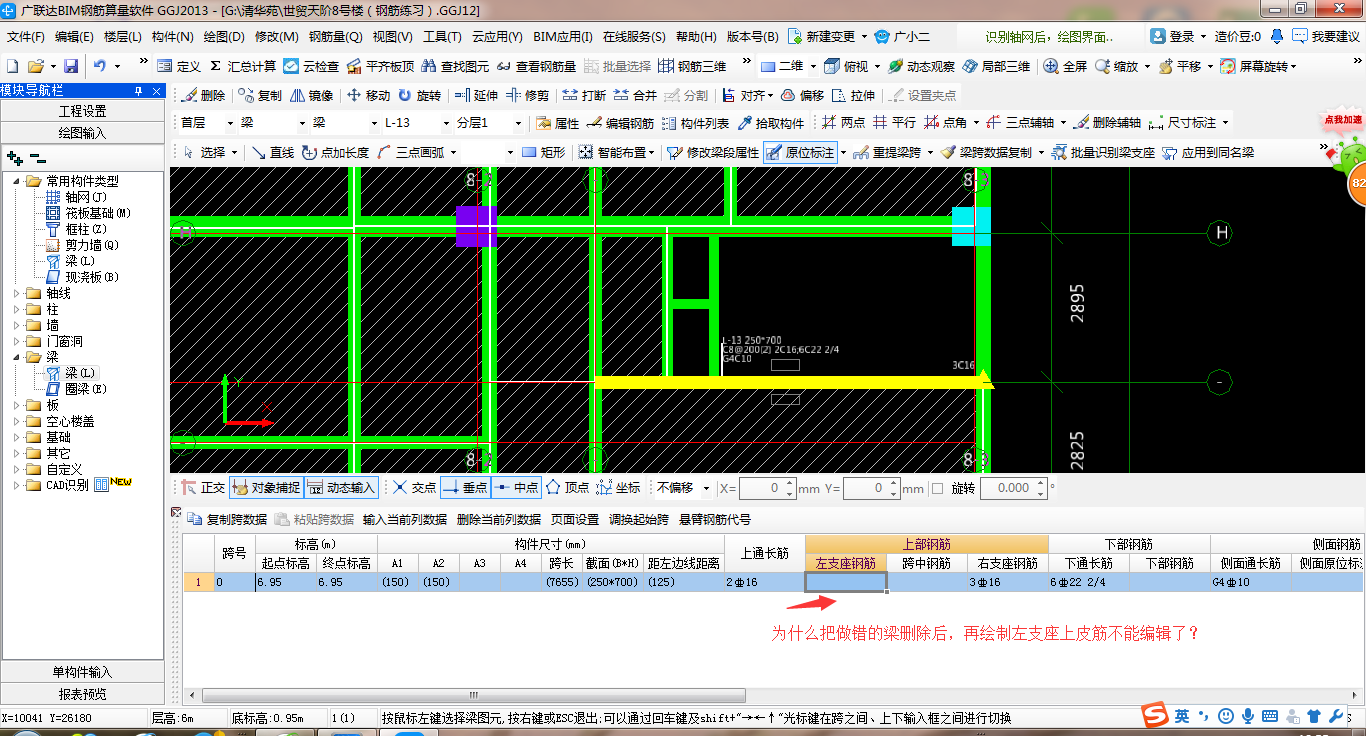
Task: Open the 文件(F) menu
Action: pyautogui.click(x=26, y=37)
